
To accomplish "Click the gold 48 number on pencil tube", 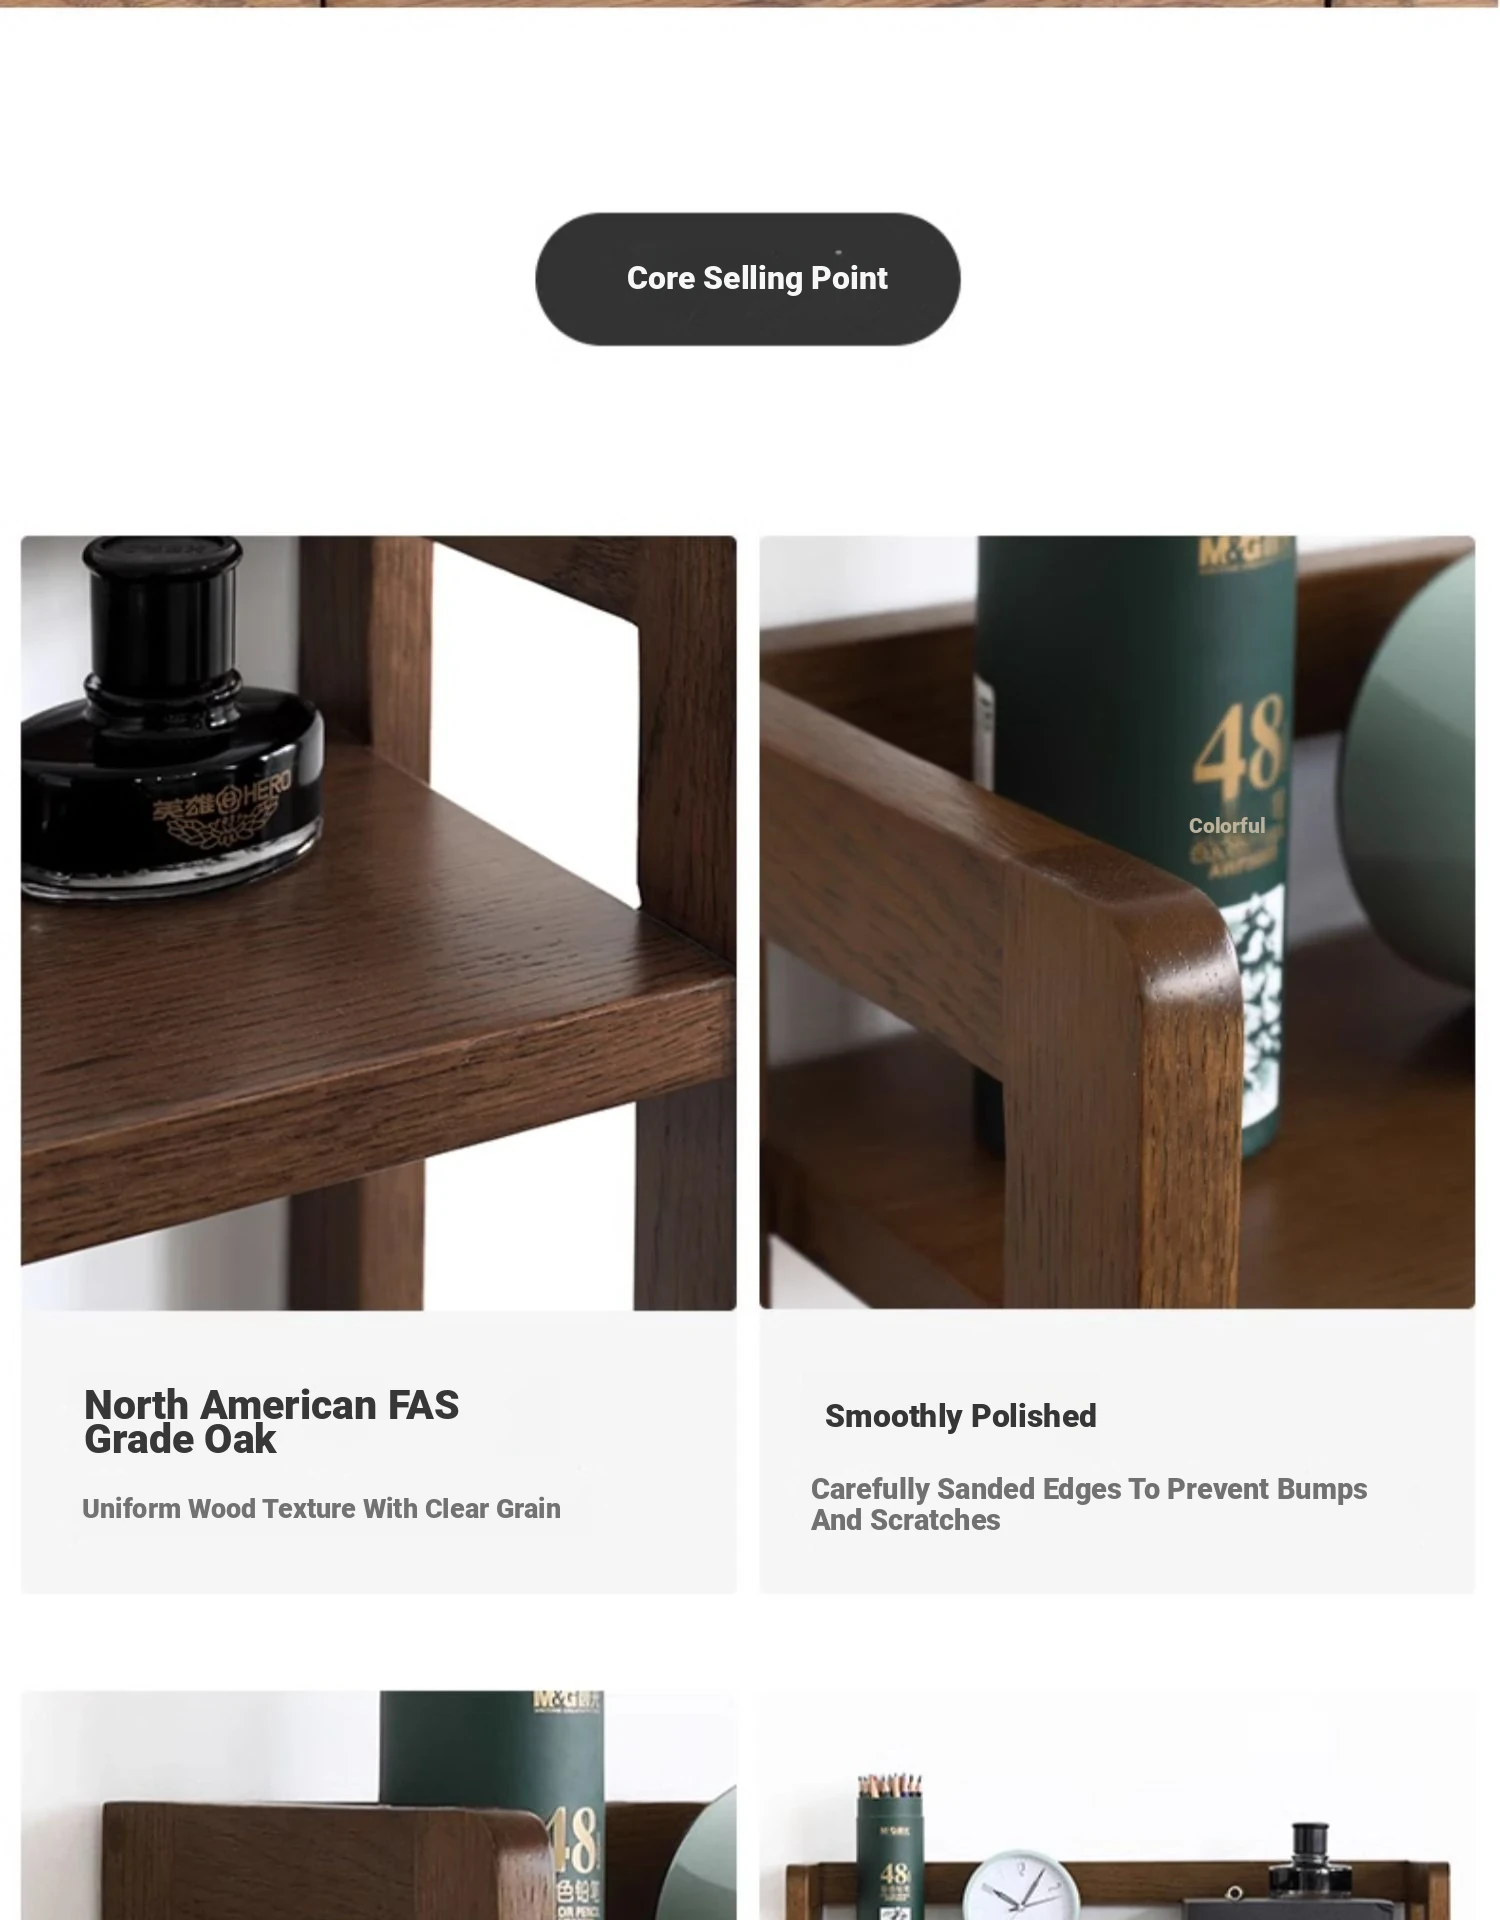I will 1238,745.
